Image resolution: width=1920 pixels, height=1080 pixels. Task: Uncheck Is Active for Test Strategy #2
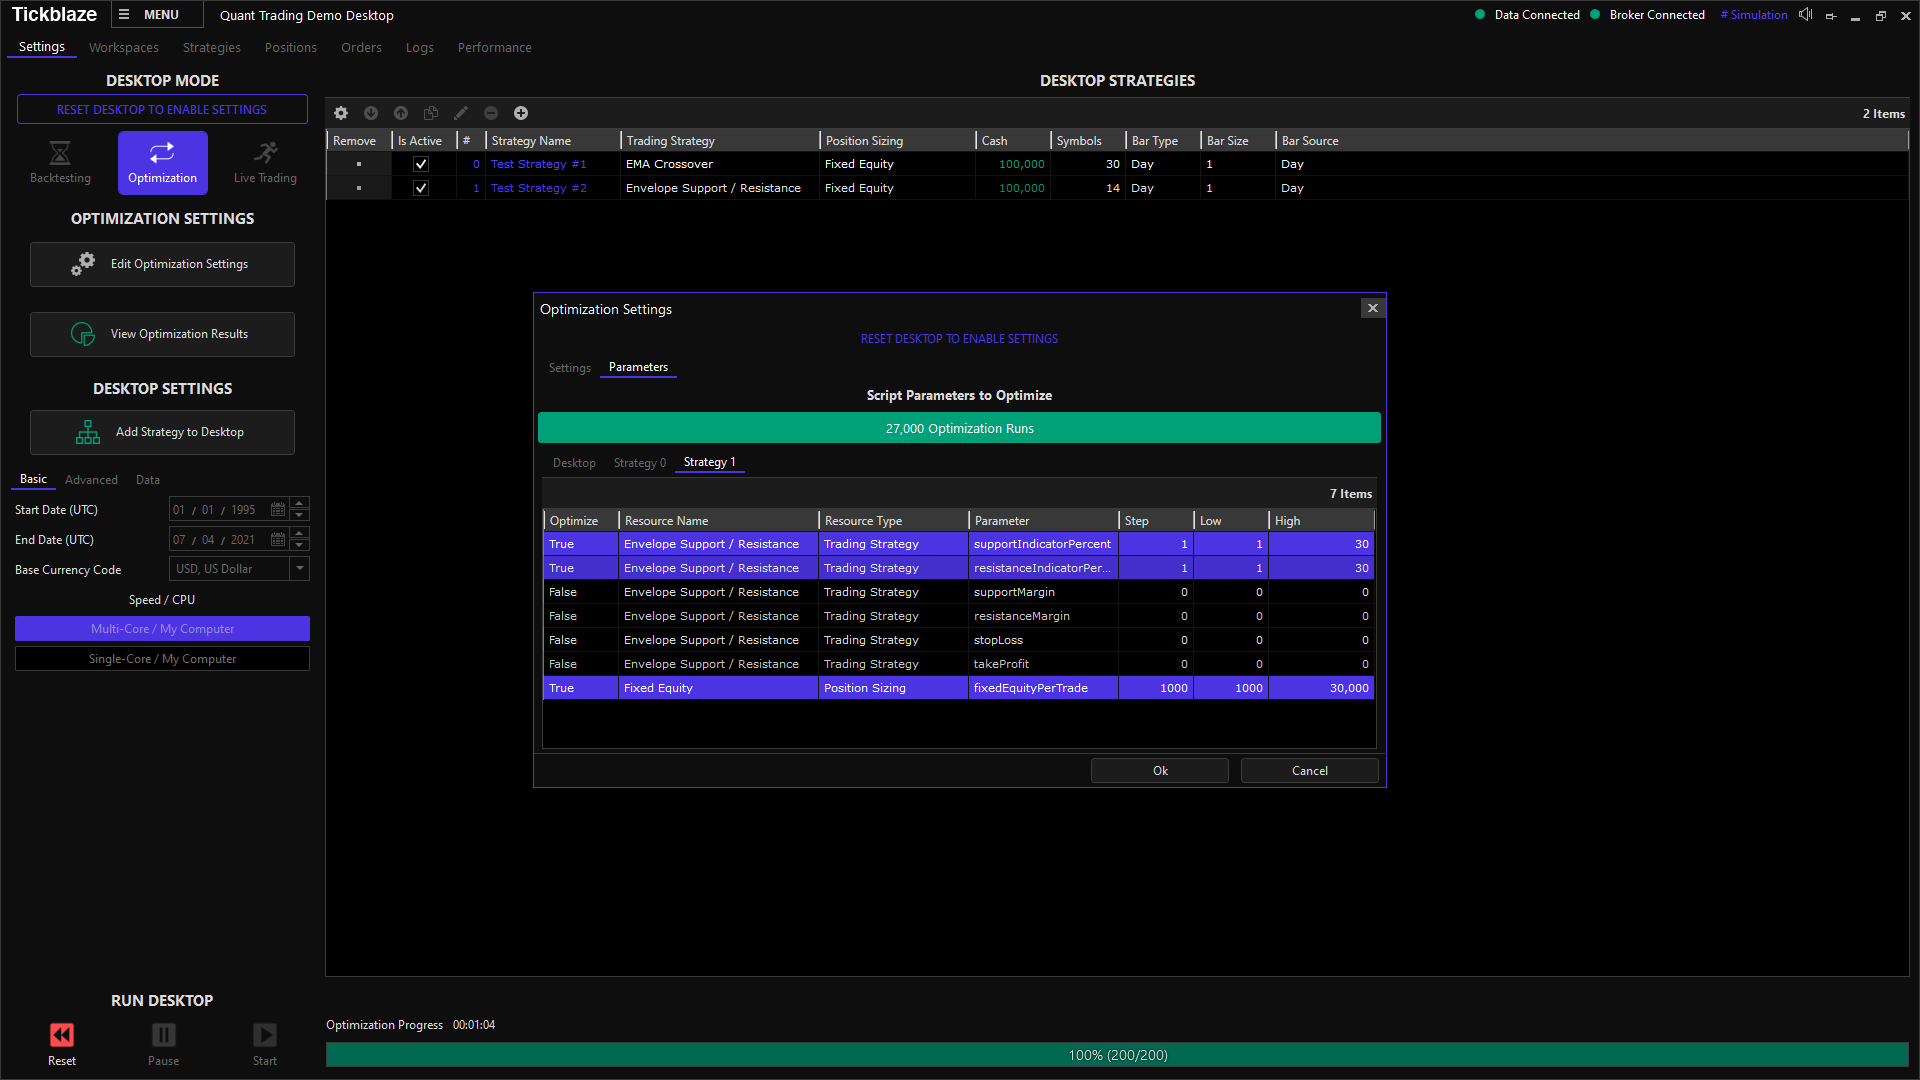click(421, 188)
